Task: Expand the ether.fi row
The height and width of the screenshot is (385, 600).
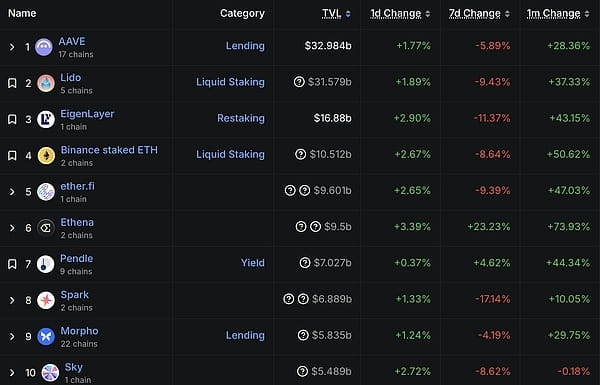Action: (12, 191)
